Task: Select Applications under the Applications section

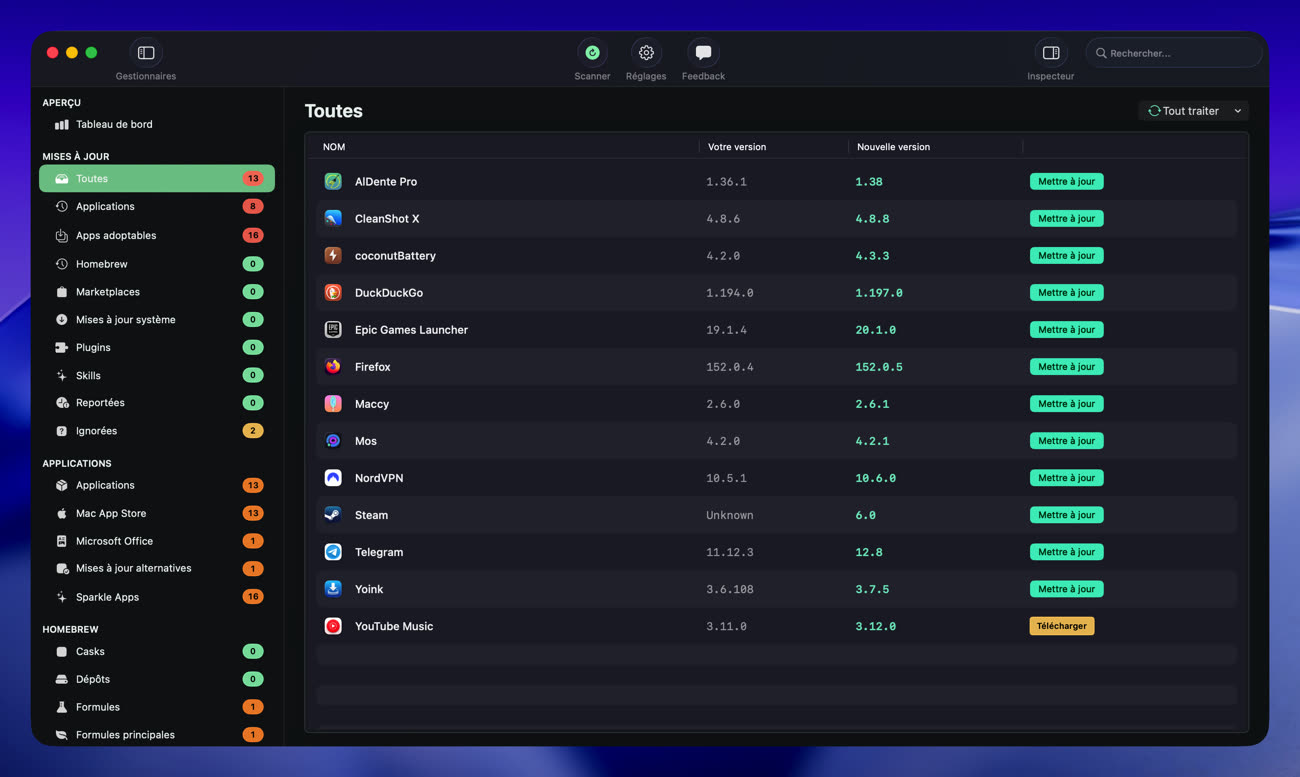Action: [157, 486]
